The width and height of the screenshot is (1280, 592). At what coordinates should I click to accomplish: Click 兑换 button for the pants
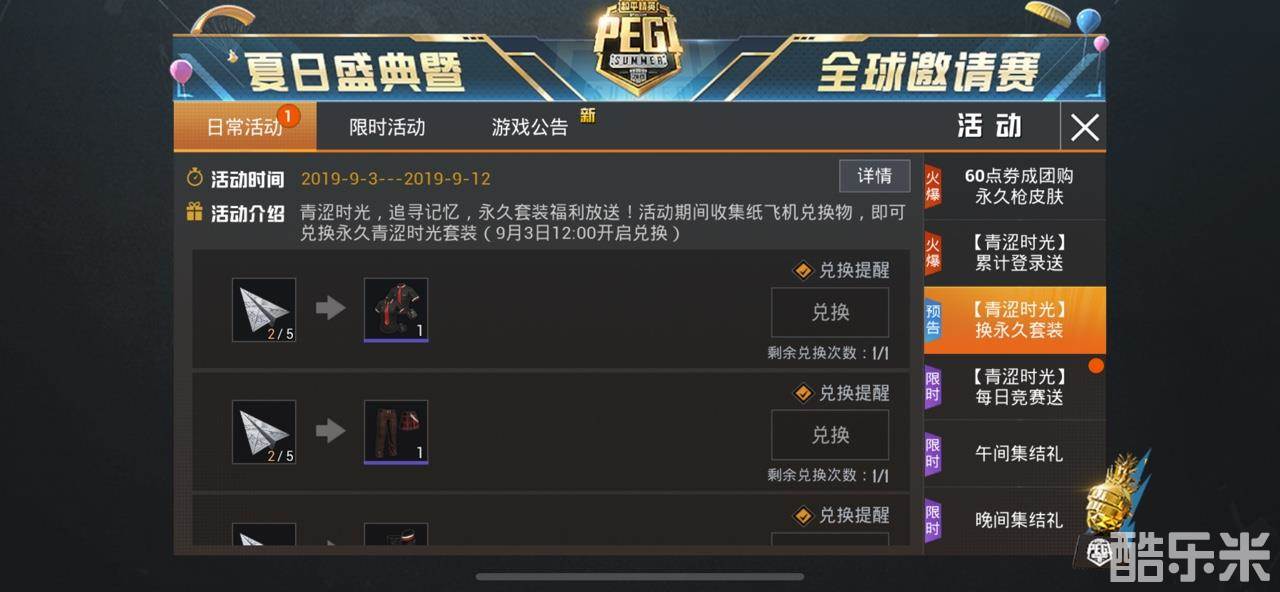(830, 435)
